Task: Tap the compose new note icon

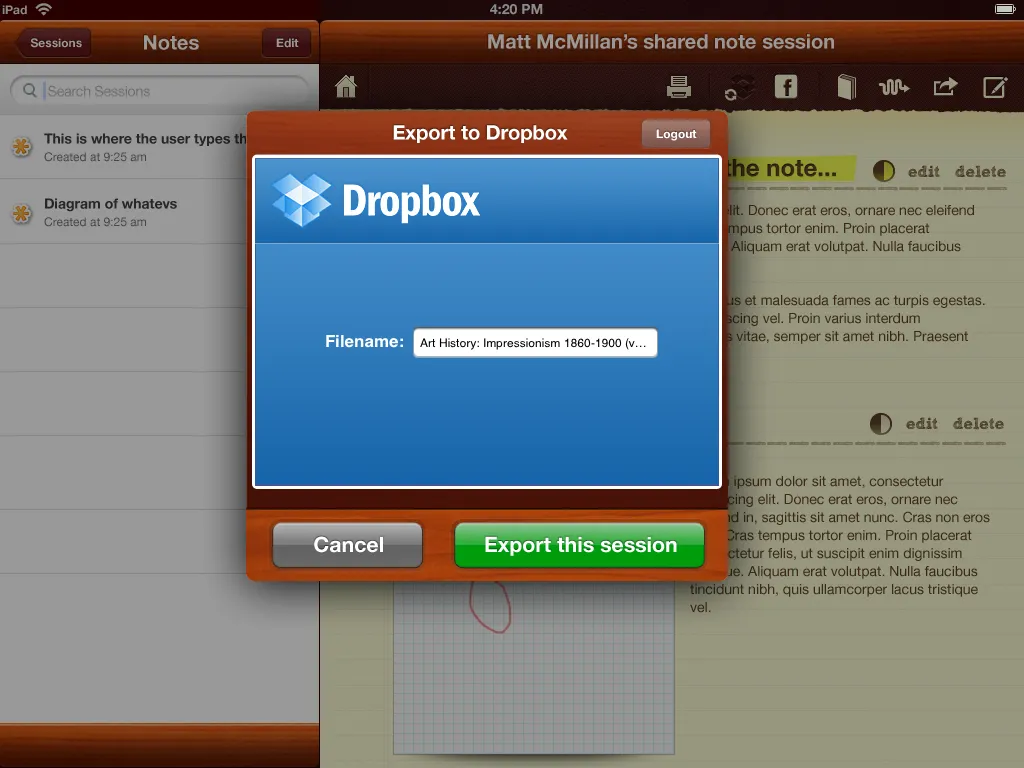Action: click(x=995, y=86)
